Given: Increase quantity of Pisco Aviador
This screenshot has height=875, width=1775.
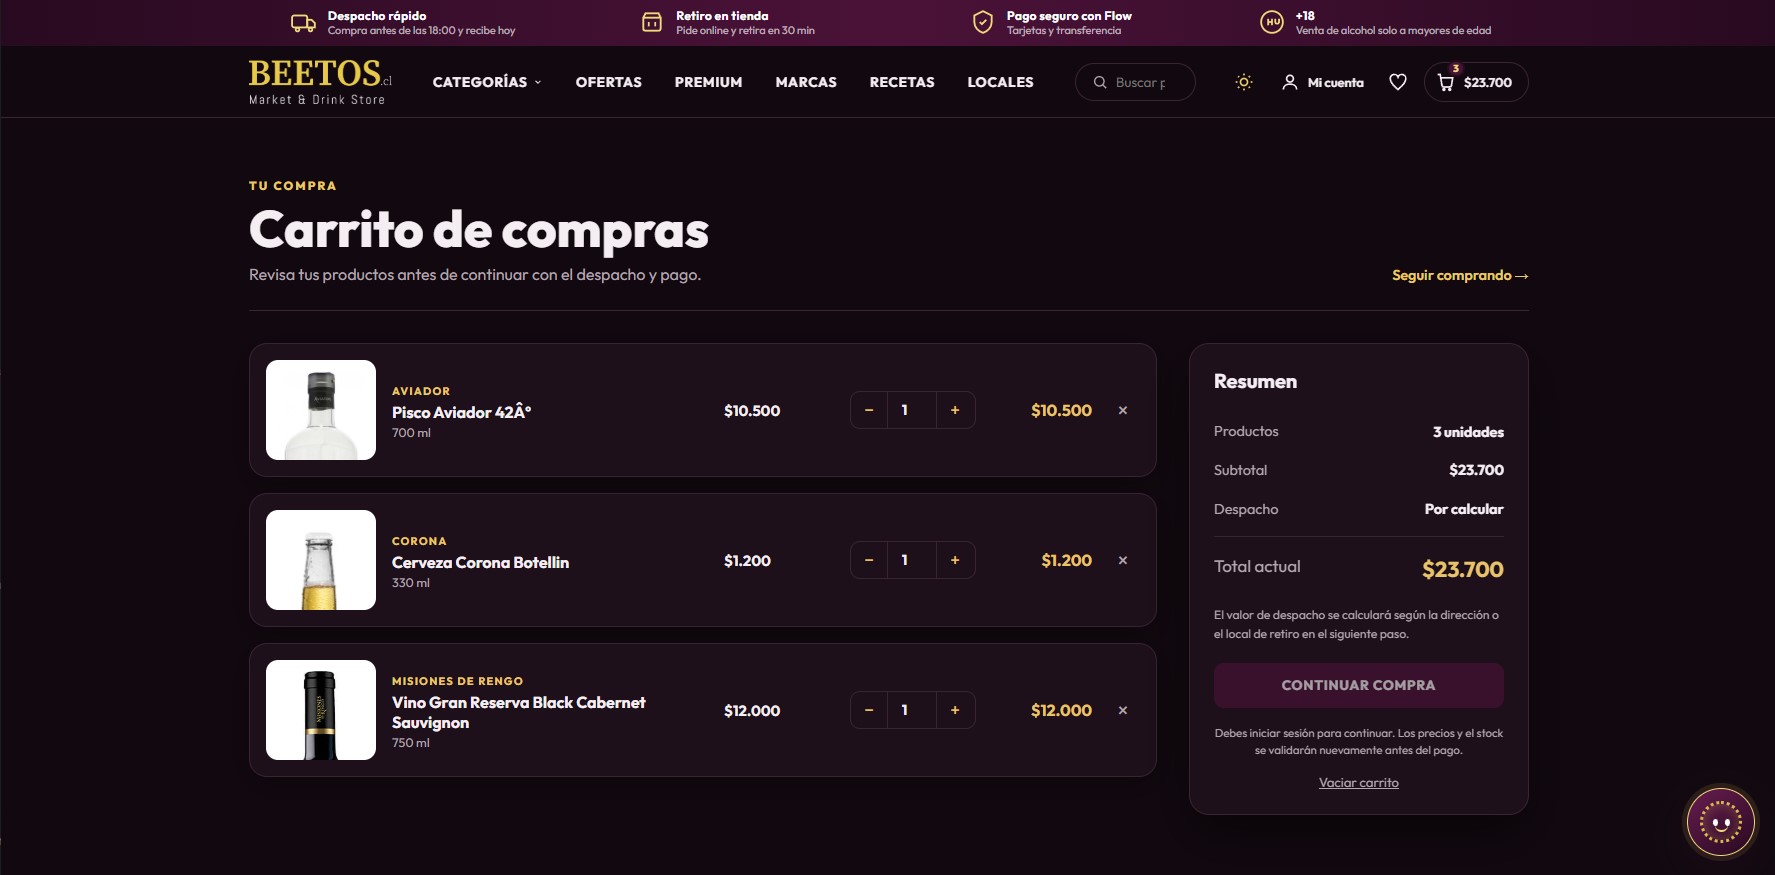Looking at the screenshot, I should [x=955, y=410].
